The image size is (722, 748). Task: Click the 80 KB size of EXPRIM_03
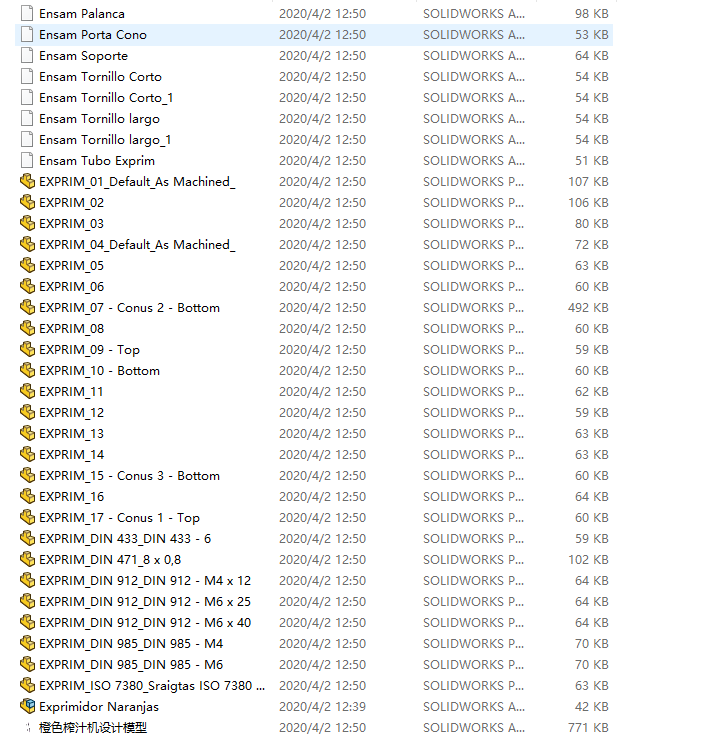click(x=592, y=224)
